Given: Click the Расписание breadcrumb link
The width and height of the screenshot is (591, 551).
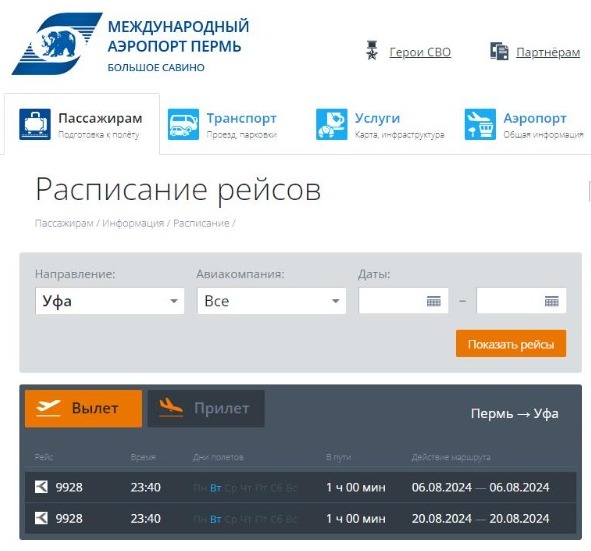Looking at the screenshot, I should pos(201,223).
